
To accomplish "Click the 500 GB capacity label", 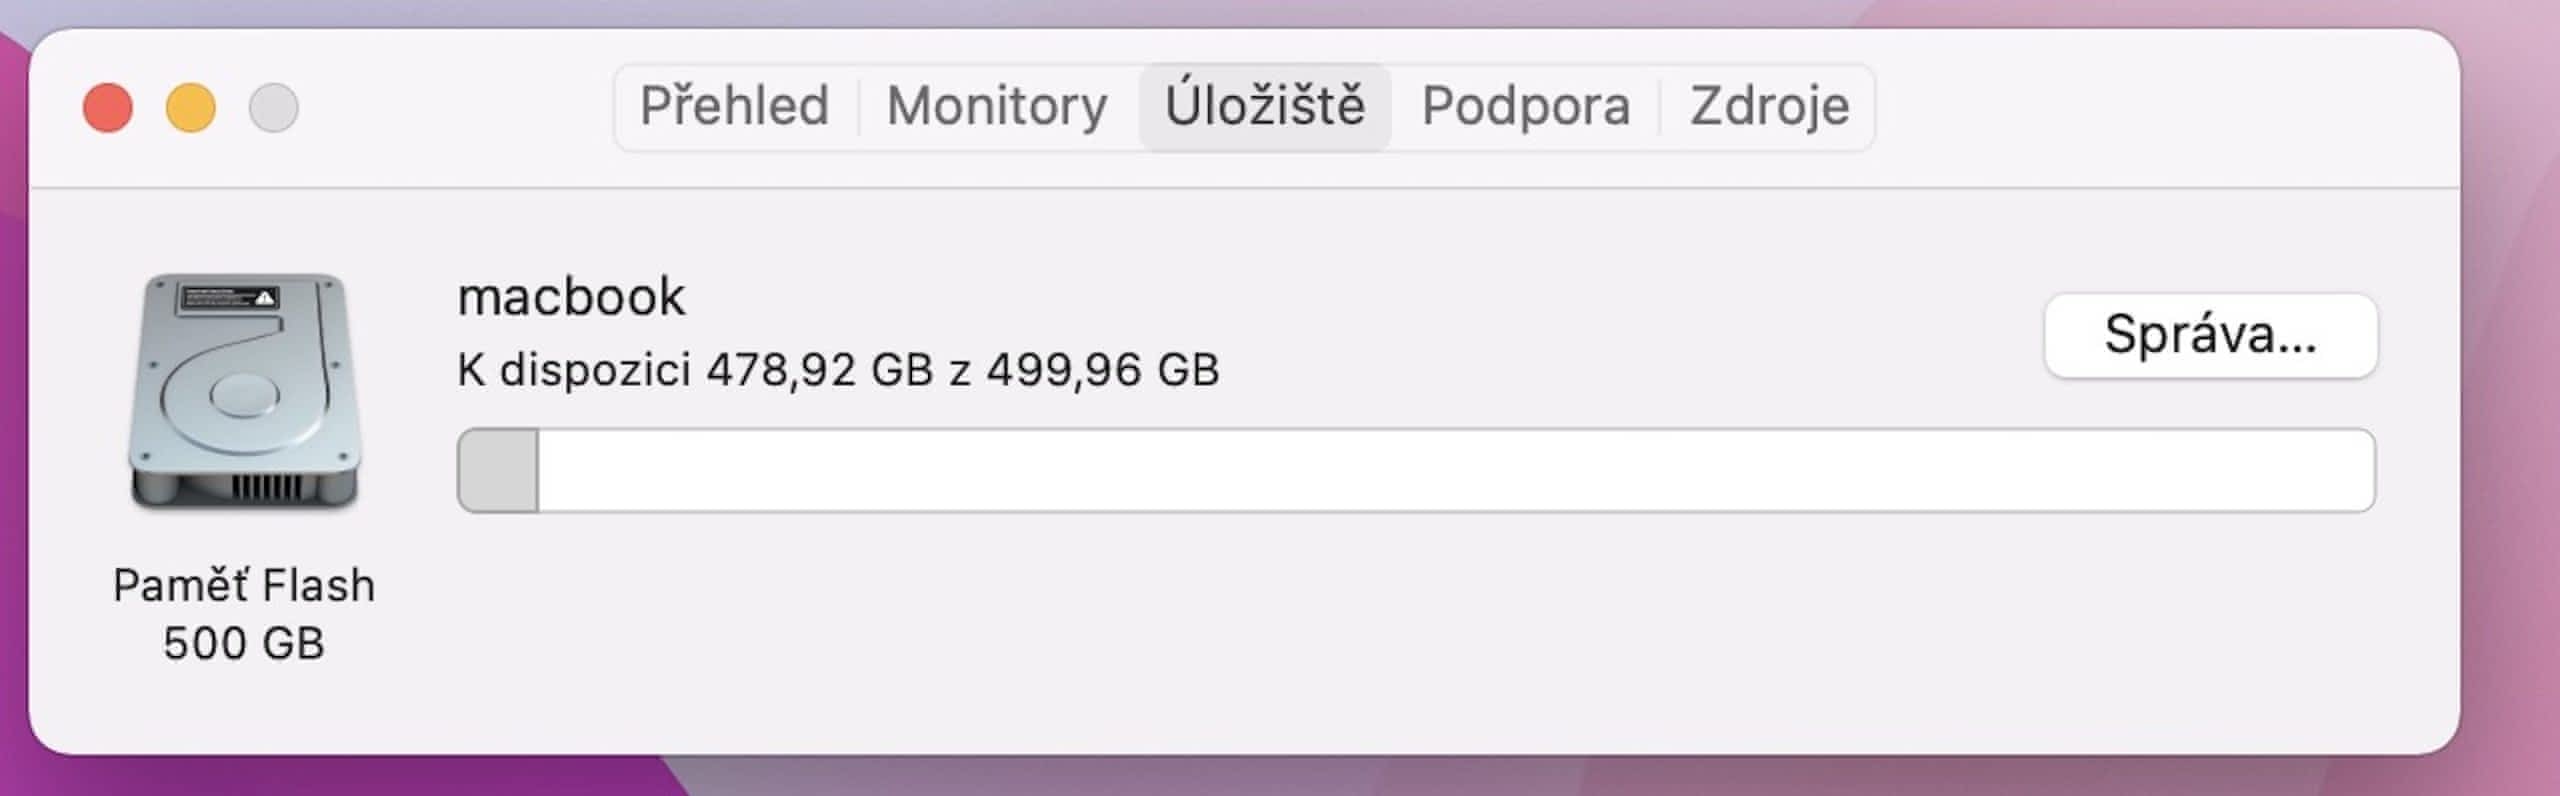I will click(244, 643).
